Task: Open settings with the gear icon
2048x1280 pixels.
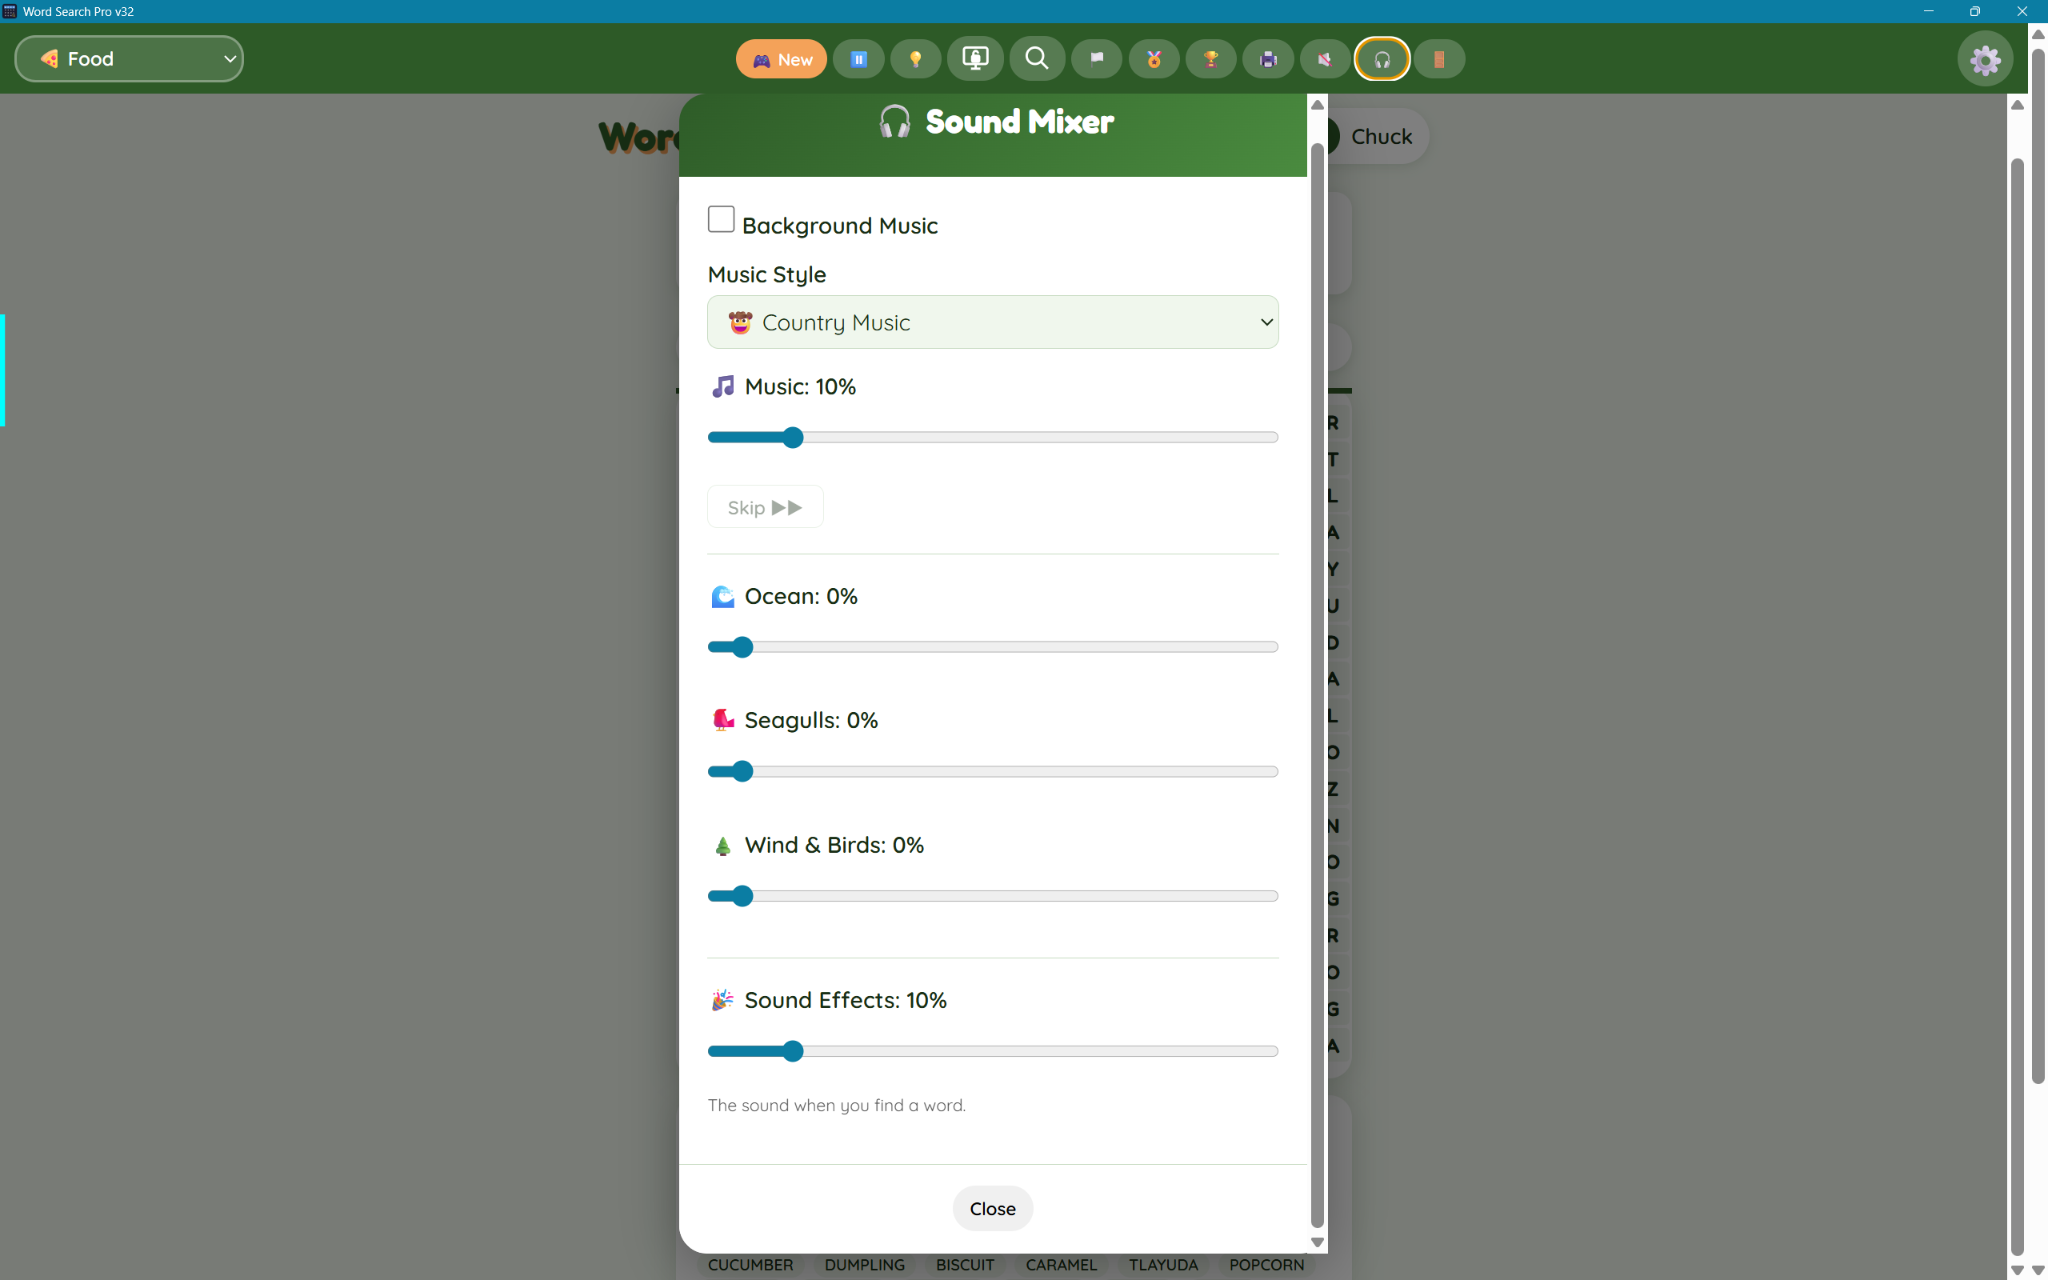Action: [1985, 59]
